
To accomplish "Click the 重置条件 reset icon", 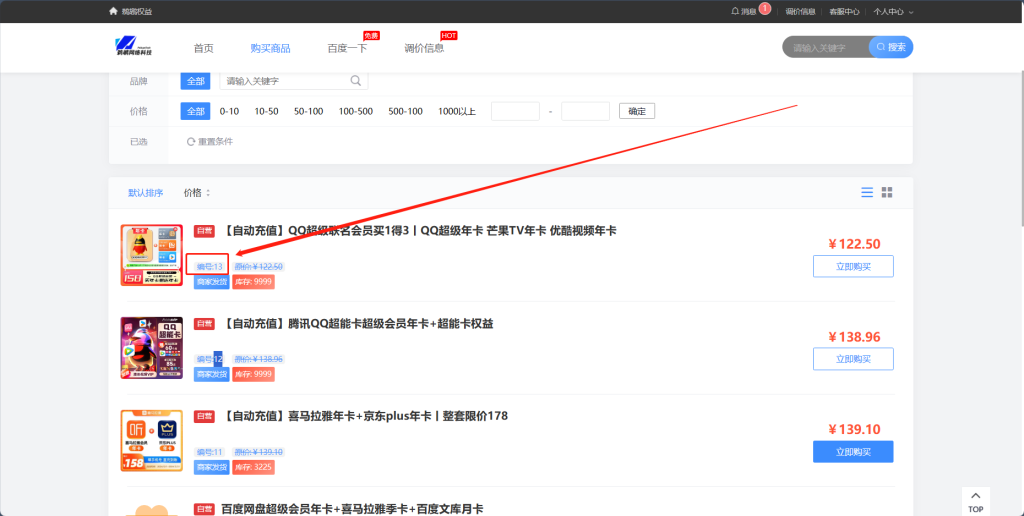I will [x=191, y=142].
